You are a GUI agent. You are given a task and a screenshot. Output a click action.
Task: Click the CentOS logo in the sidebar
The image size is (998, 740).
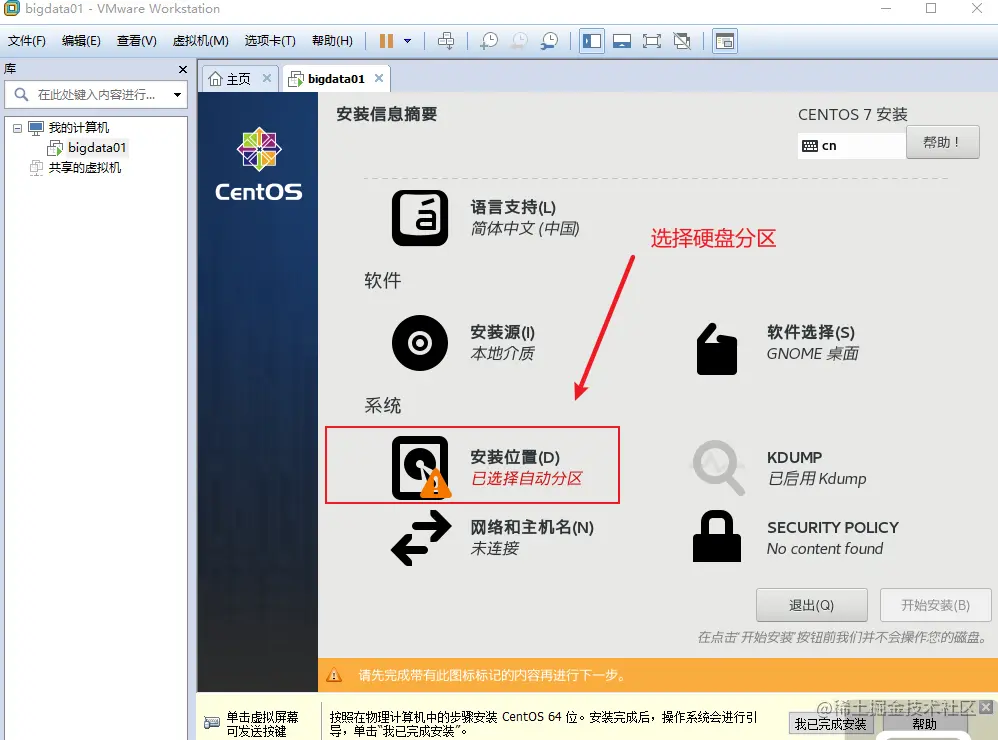[x=258, y=164]
